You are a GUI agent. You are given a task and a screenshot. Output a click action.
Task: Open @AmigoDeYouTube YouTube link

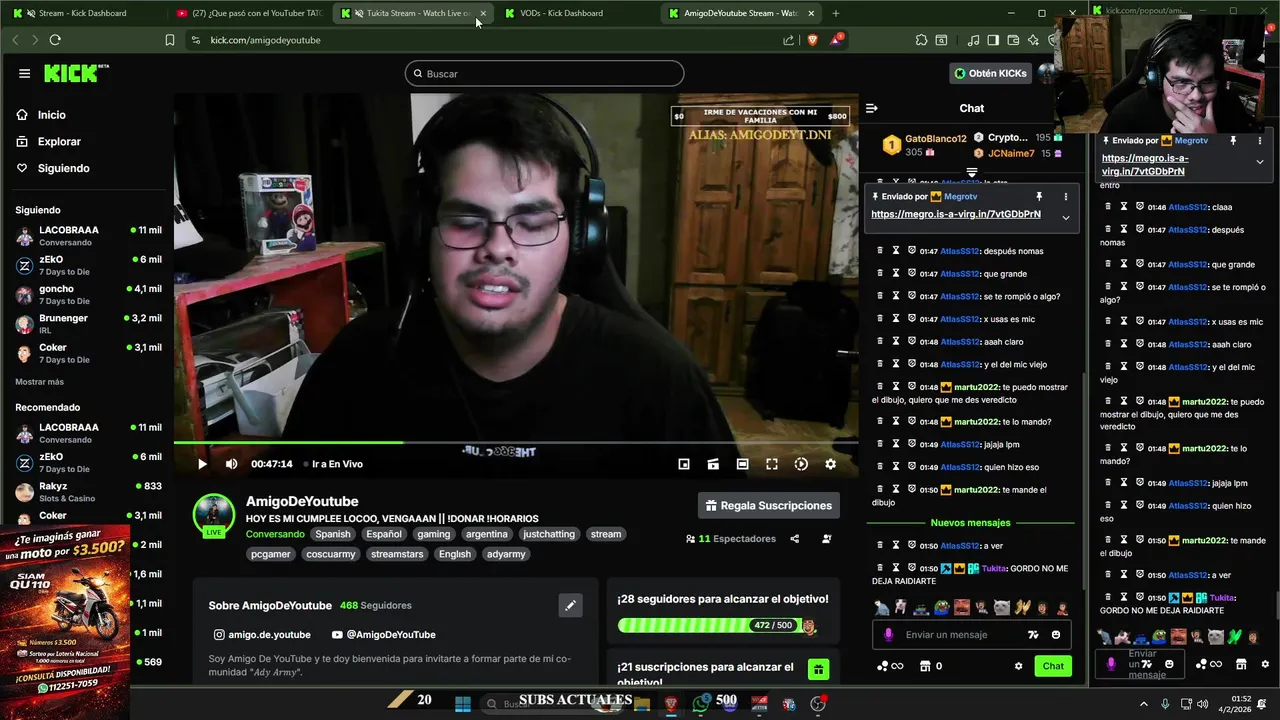(x=383, y=634)
